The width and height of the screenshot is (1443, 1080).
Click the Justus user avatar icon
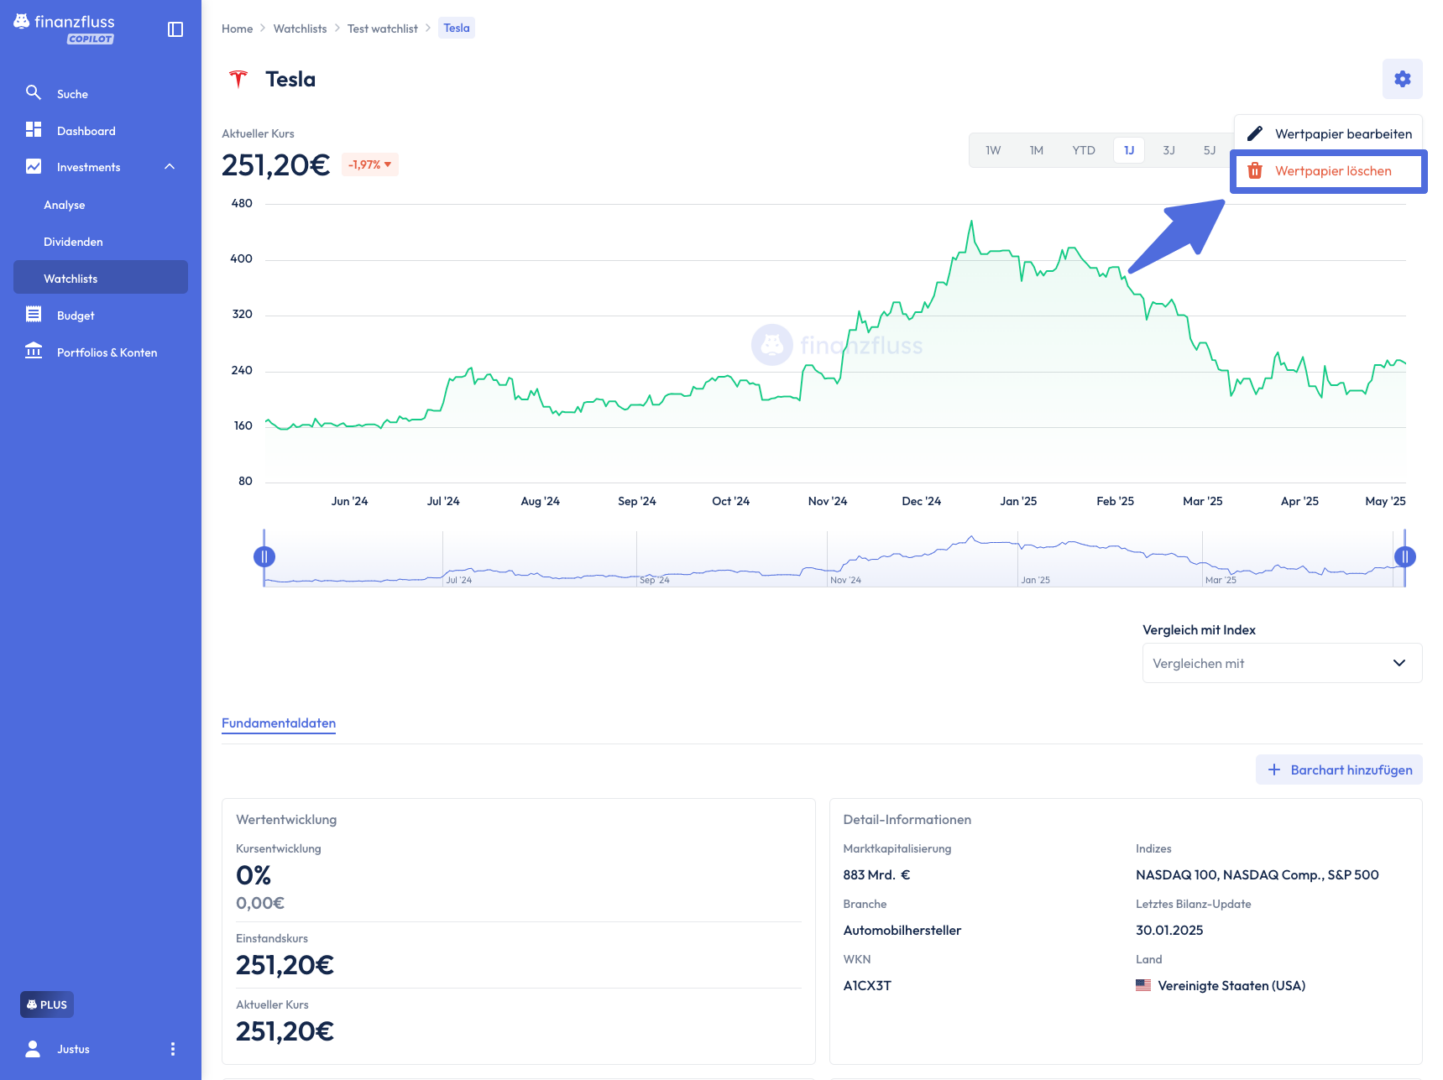point(33,1048)
